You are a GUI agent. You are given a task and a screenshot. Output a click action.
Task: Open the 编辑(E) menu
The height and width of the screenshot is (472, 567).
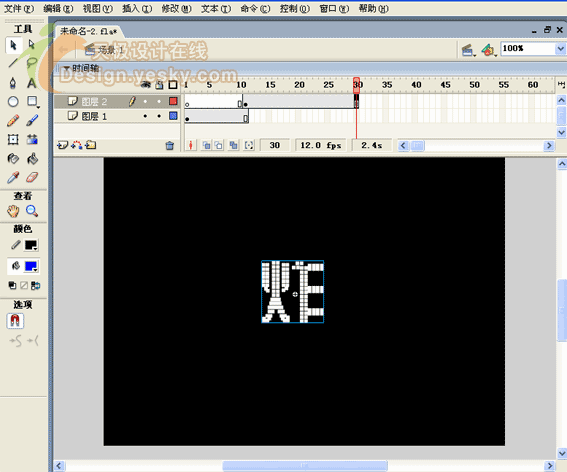[x=58, y=8]
